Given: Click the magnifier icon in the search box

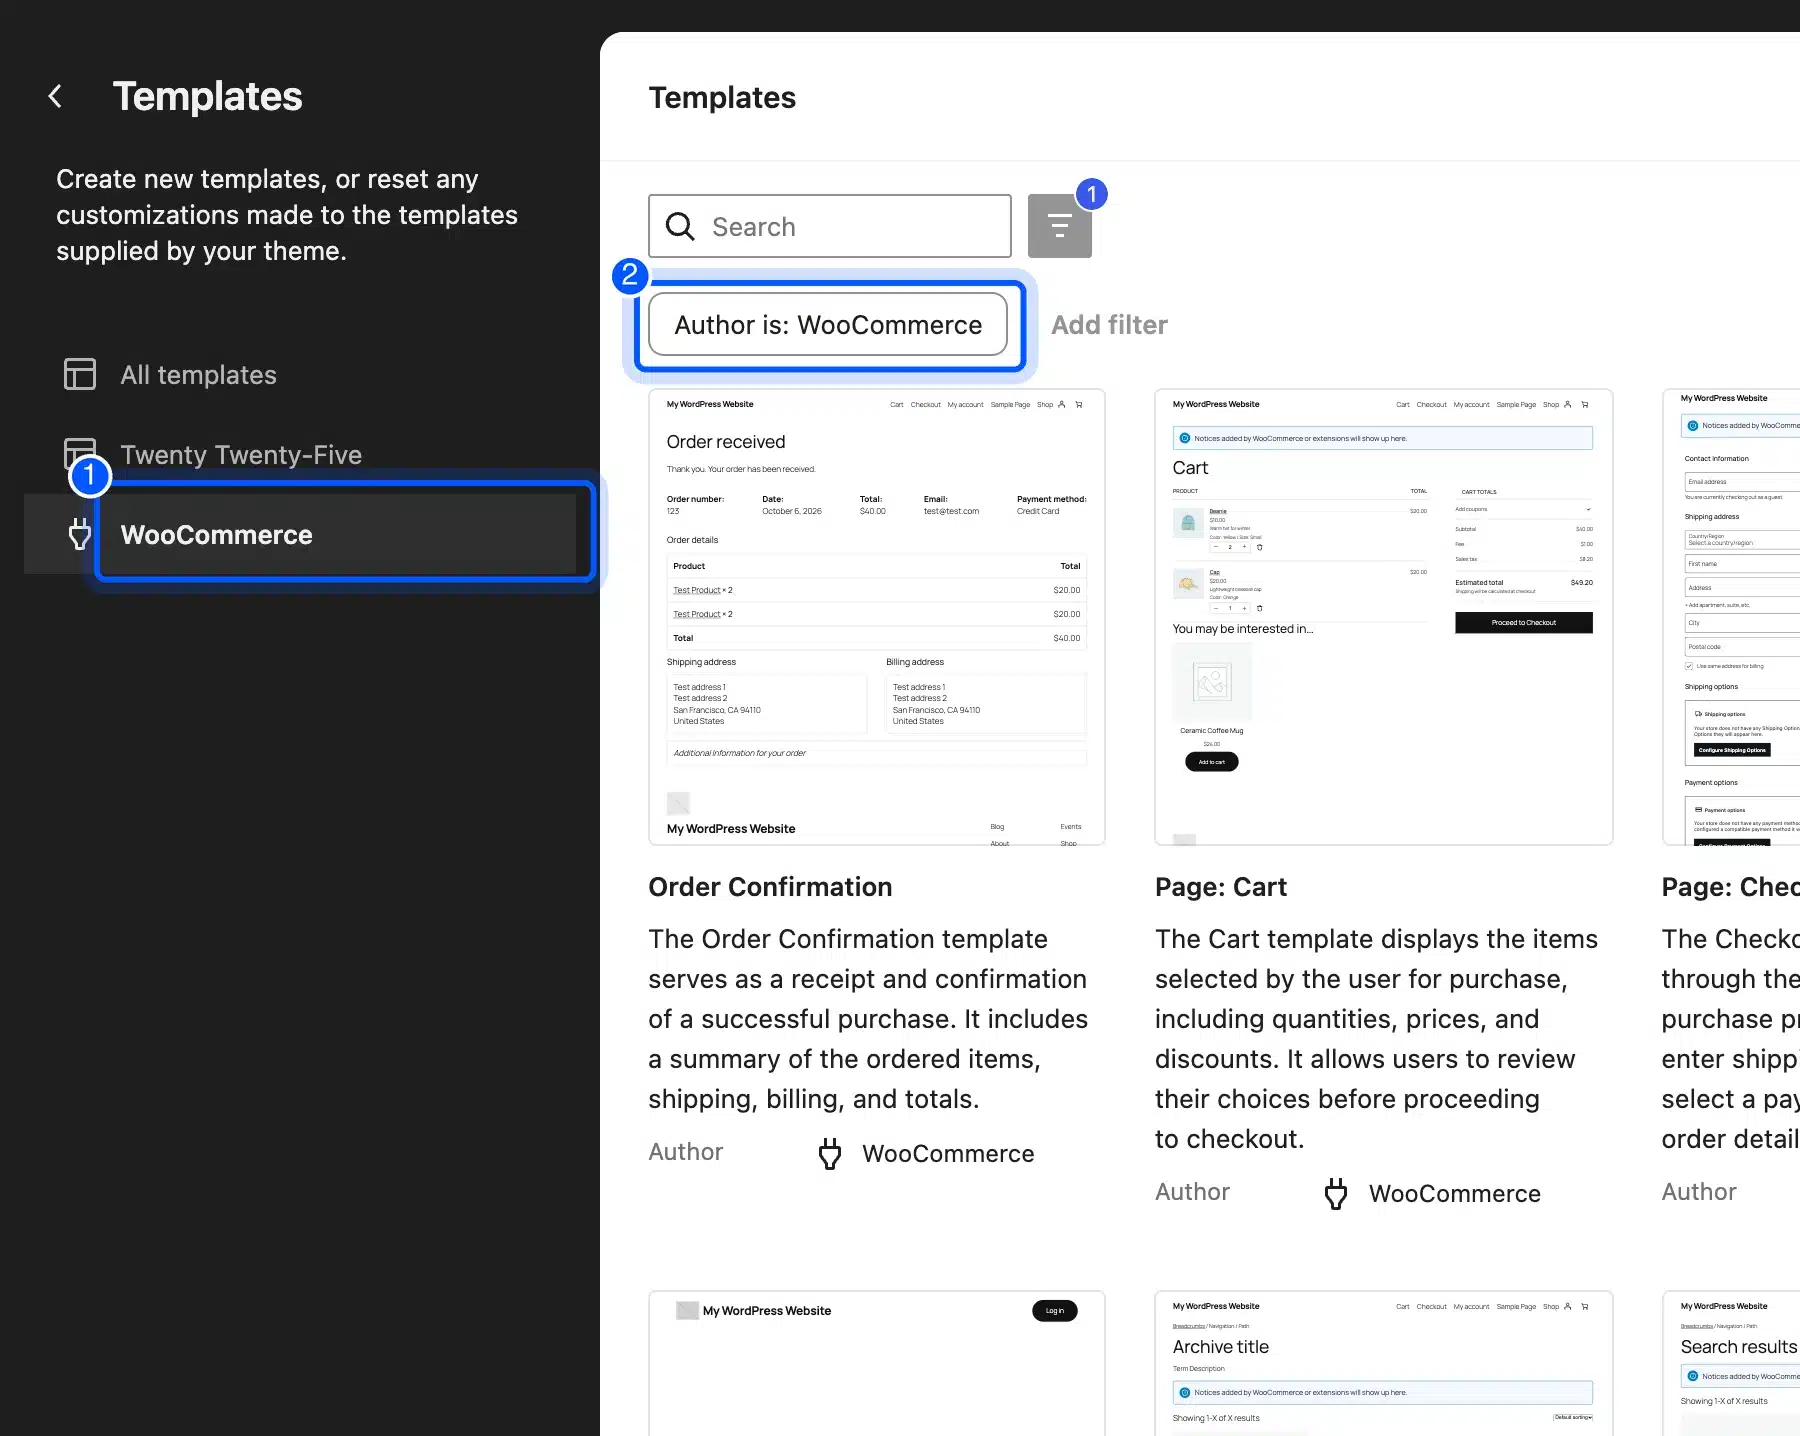Looking at the screenshot, I should (680, 227).
